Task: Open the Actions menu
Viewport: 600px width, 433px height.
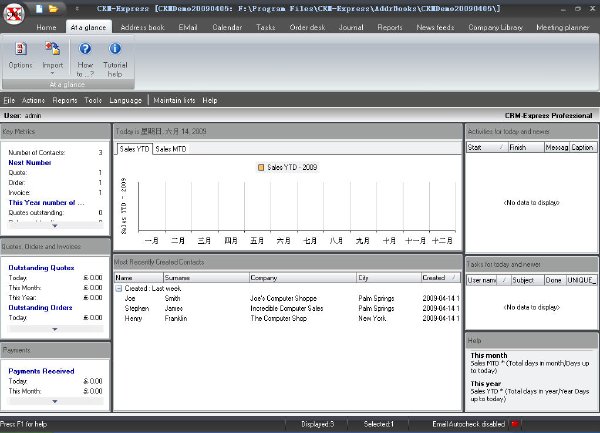Action: 33,100
